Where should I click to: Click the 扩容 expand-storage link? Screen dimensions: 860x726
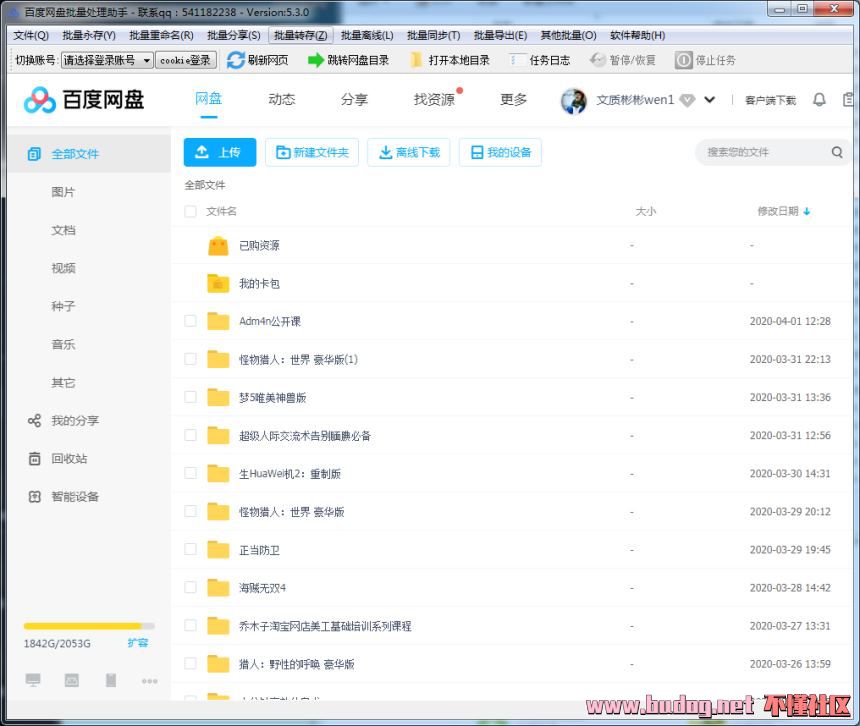pyautogui.click(x=138, y=643)
